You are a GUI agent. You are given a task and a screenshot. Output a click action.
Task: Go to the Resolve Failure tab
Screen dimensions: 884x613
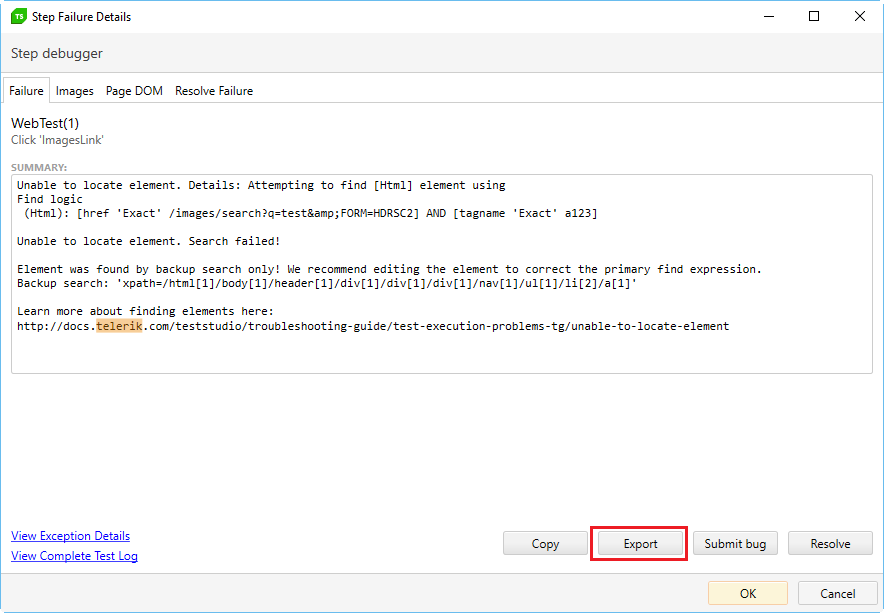214,91
